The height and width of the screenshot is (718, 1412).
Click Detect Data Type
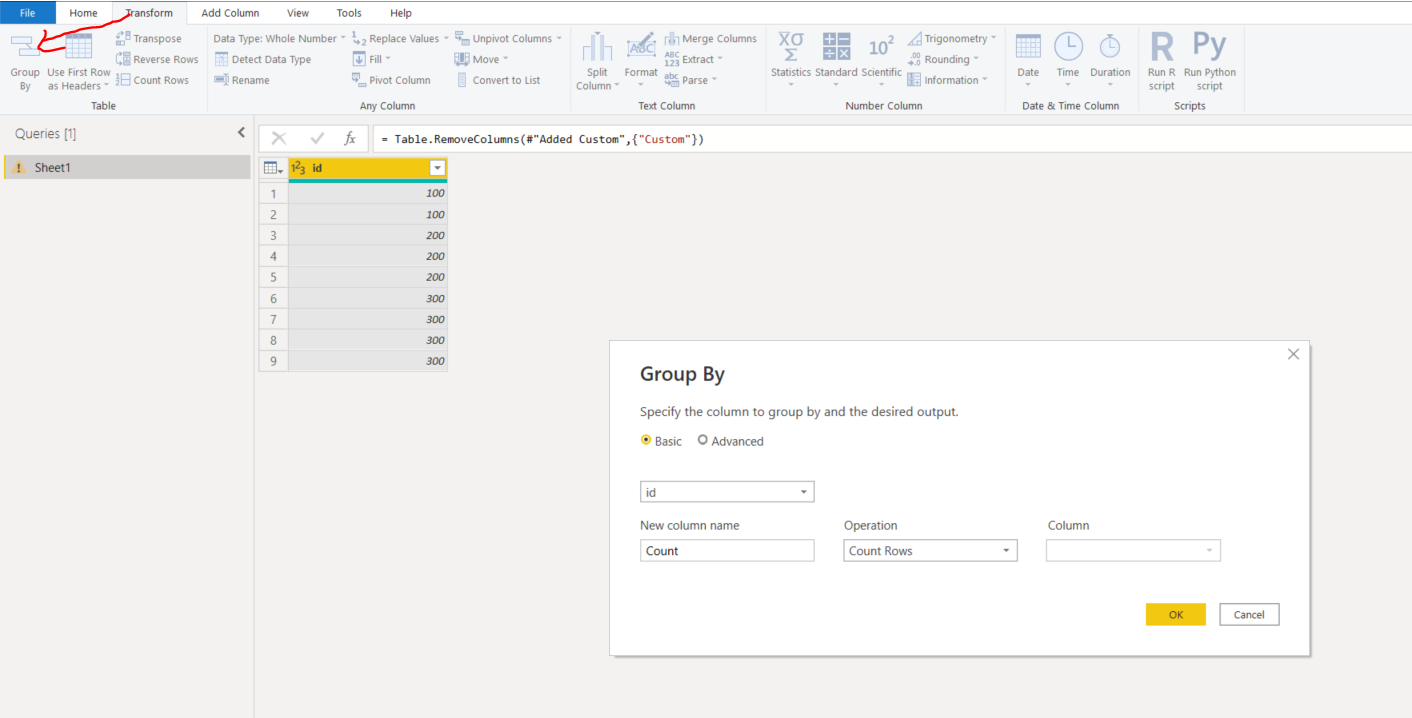click(x=263, y=59)
